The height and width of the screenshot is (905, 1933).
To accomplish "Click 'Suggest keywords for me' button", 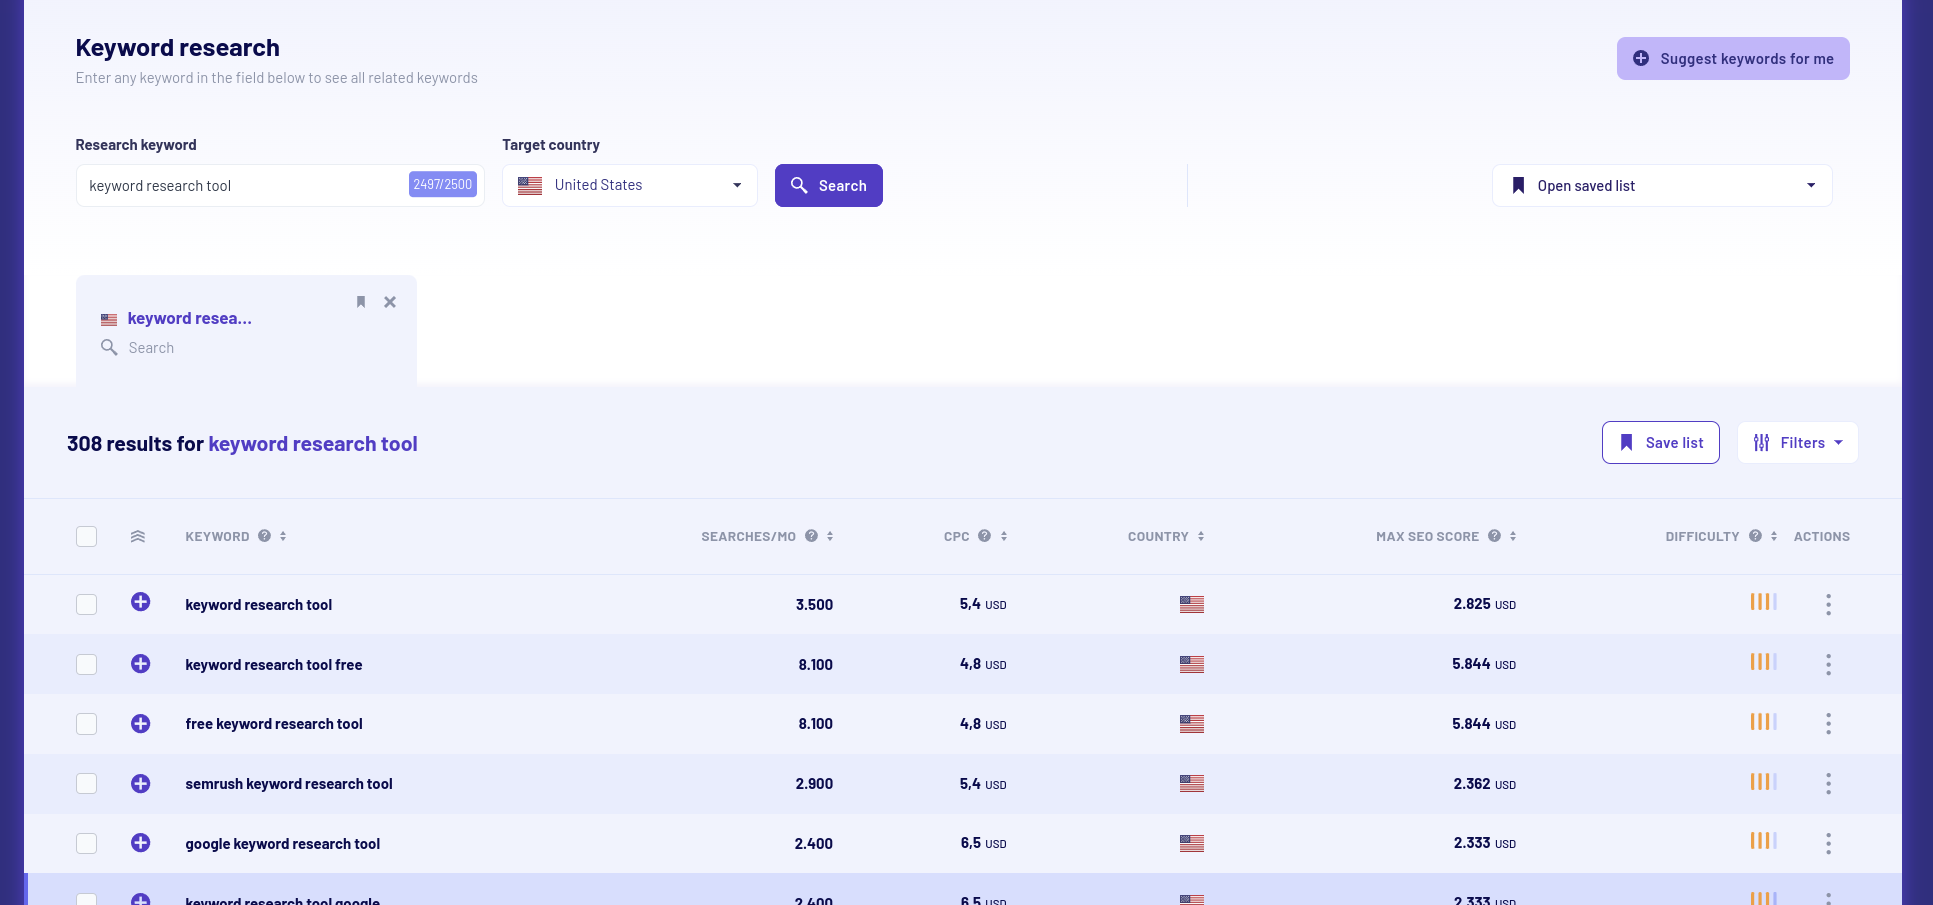I will 1732,59.
